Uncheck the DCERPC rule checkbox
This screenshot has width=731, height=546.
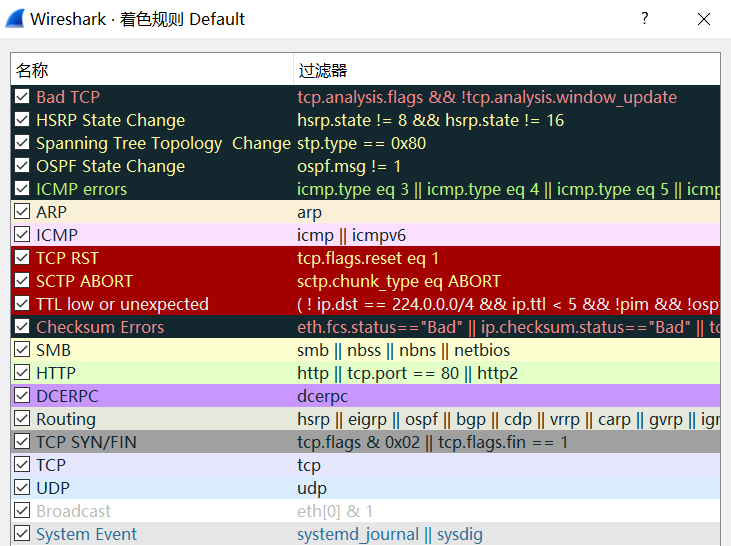click(22, 395)
